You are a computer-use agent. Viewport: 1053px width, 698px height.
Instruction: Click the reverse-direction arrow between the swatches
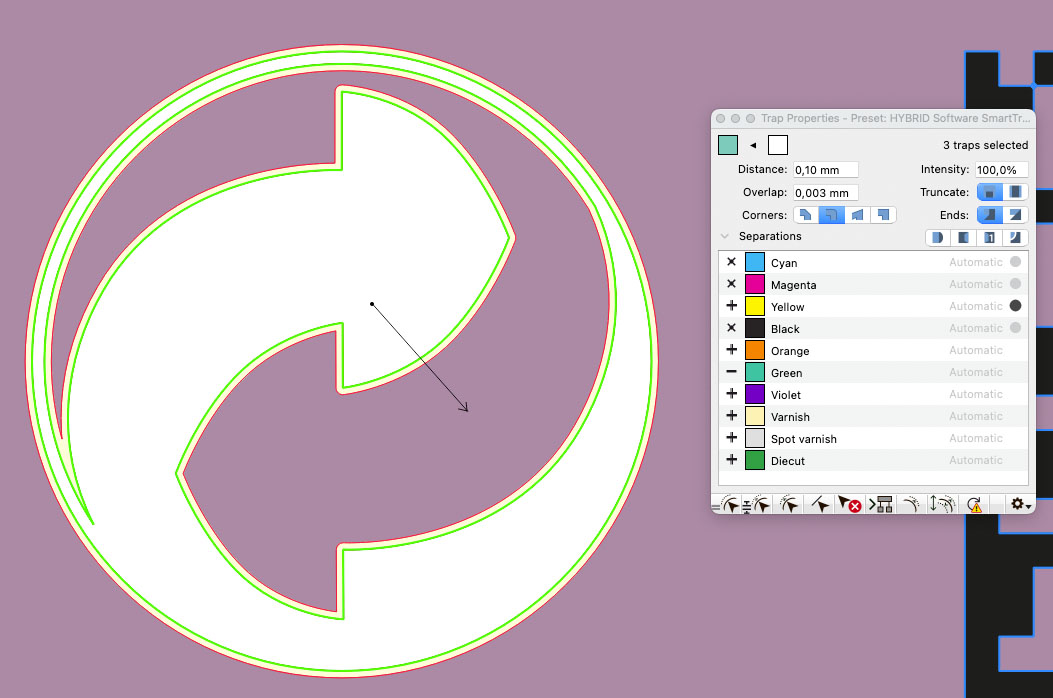[753, 145]
